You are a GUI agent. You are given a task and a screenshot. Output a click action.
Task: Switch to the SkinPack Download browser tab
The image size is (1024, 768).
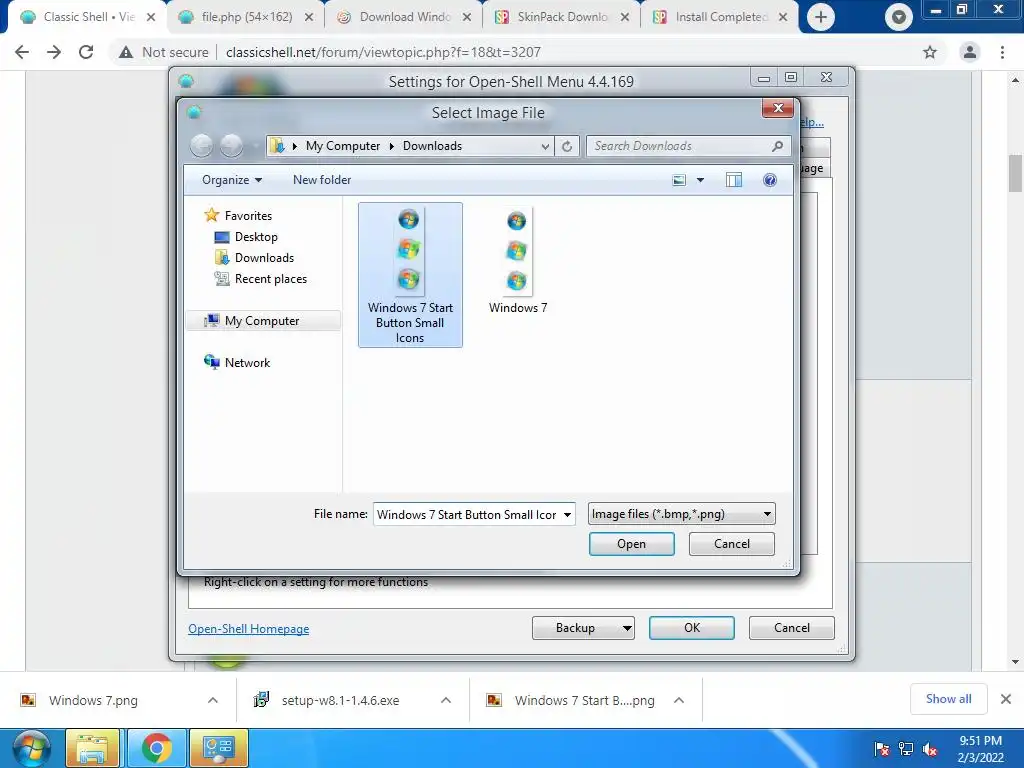562,17
